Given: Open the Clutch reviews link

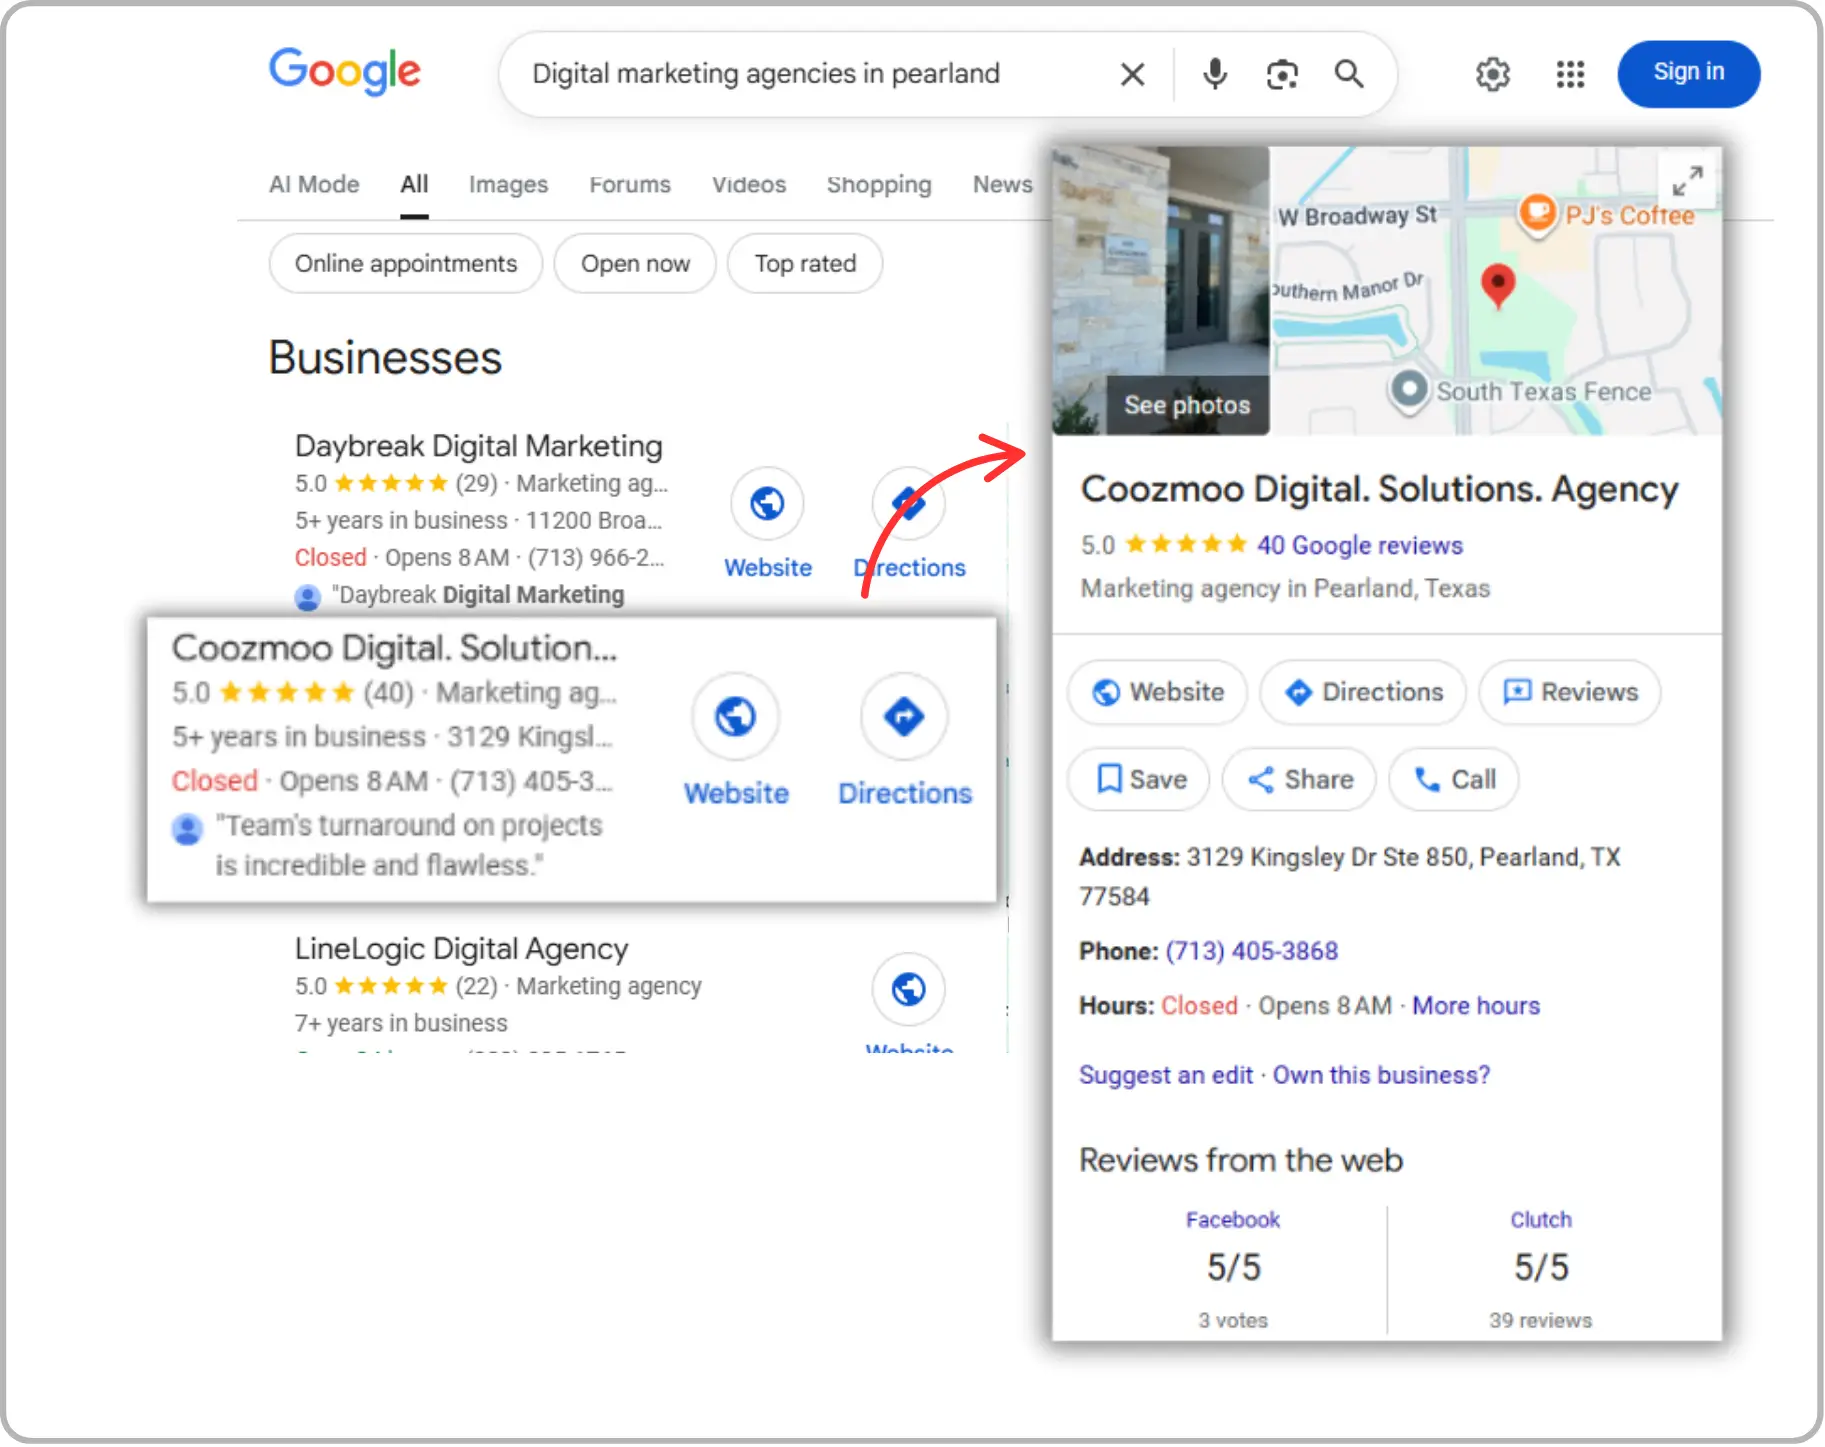Looking at the screenshot, I should [x=1541, y=1220].
